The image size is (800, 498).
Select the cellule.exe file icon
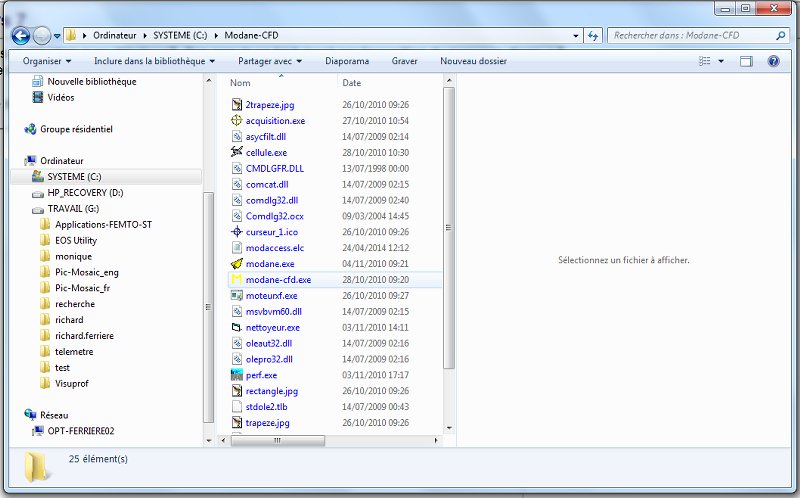(237, 152)
